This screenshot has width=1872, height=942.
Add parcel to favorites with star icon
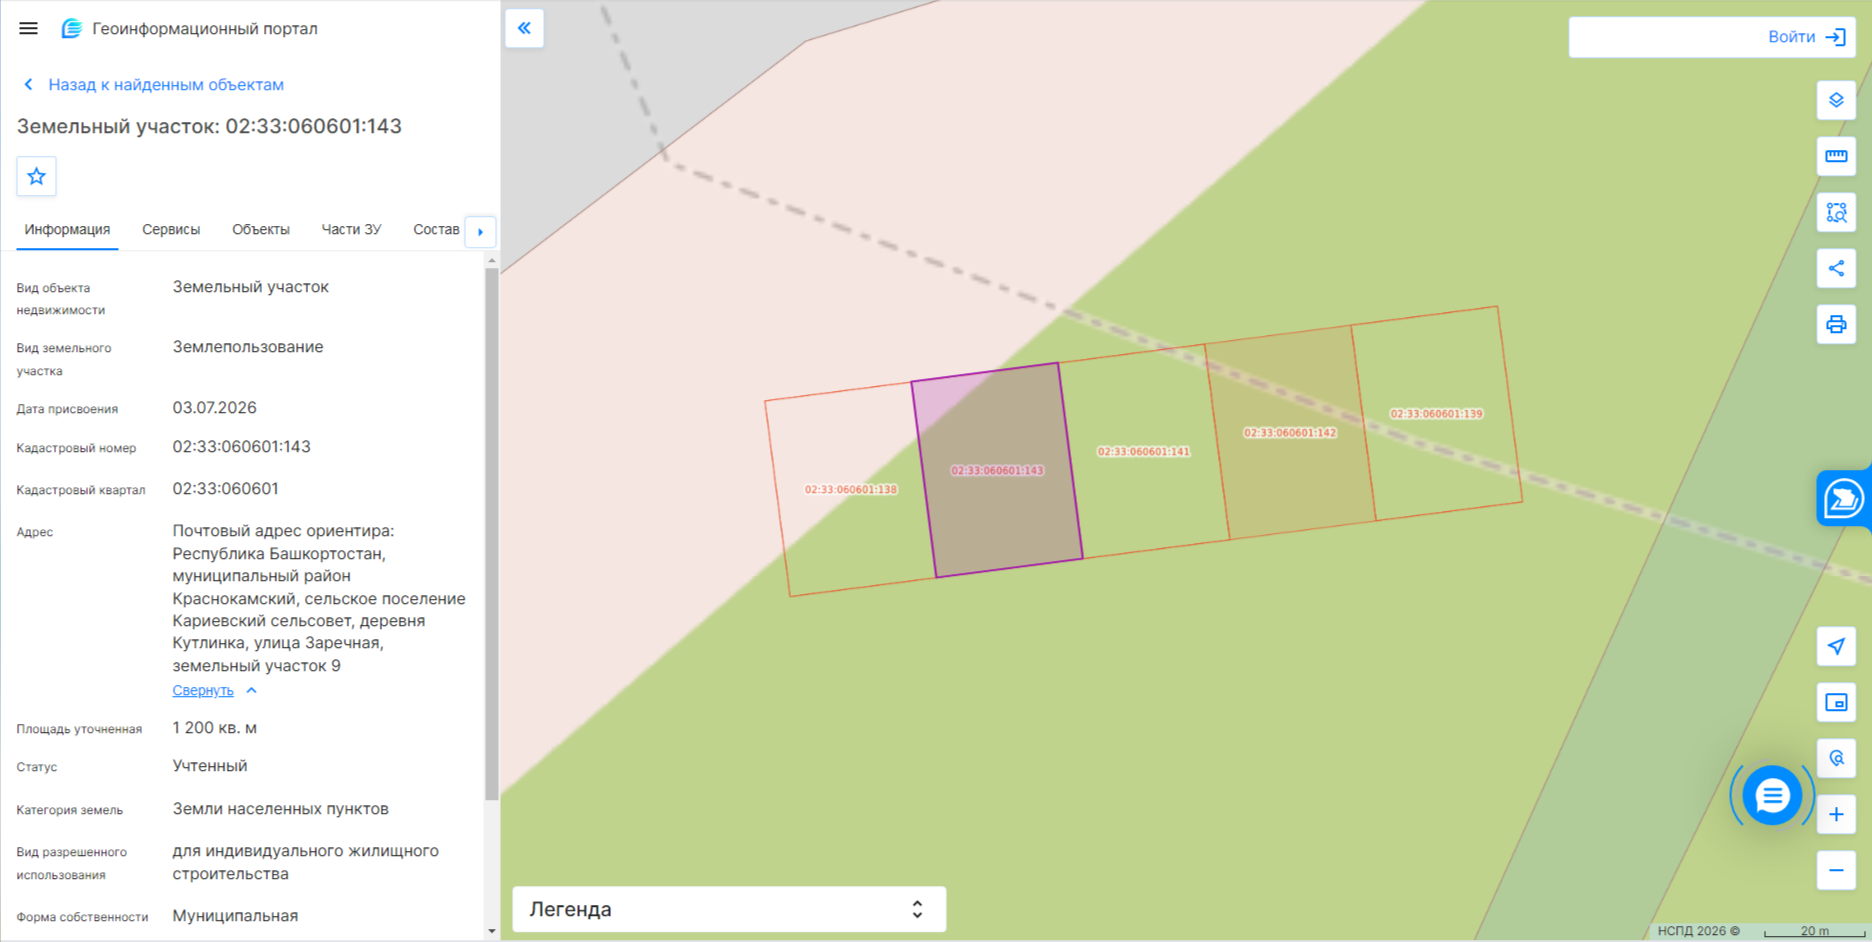pos(36,177)
